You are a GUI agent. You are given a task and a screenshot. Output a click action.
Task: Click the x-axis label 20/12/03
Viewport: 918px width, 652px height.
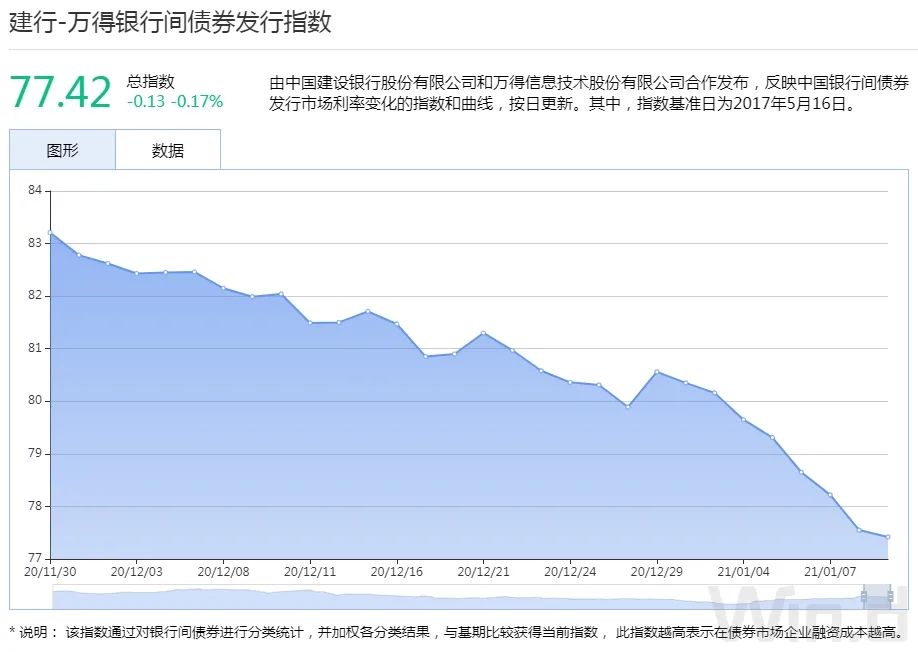pos(136,572)
